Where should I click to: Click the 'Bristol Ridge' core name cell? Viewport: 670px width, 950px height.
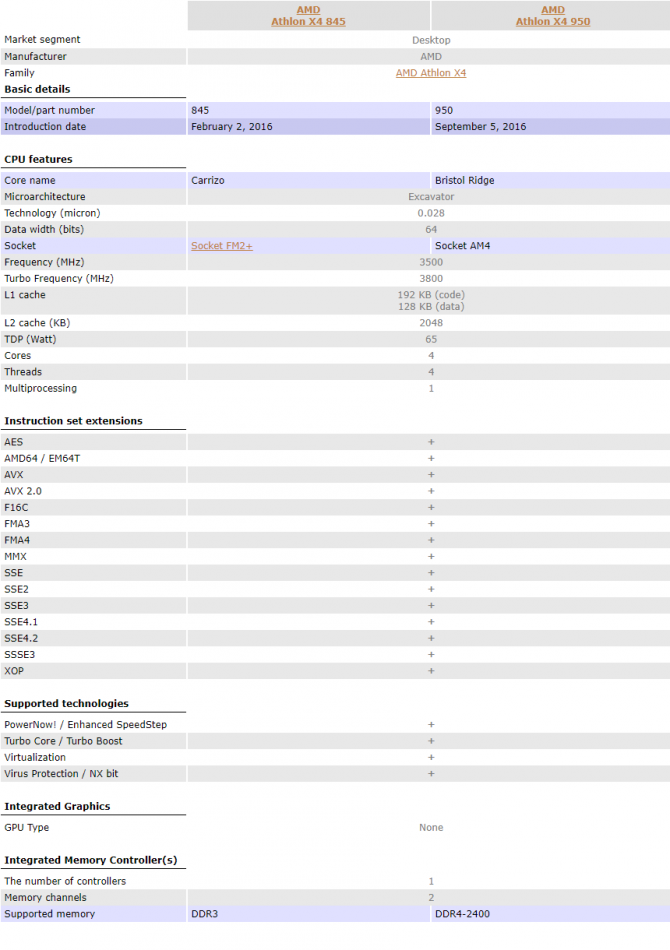(x=551, y=181)
